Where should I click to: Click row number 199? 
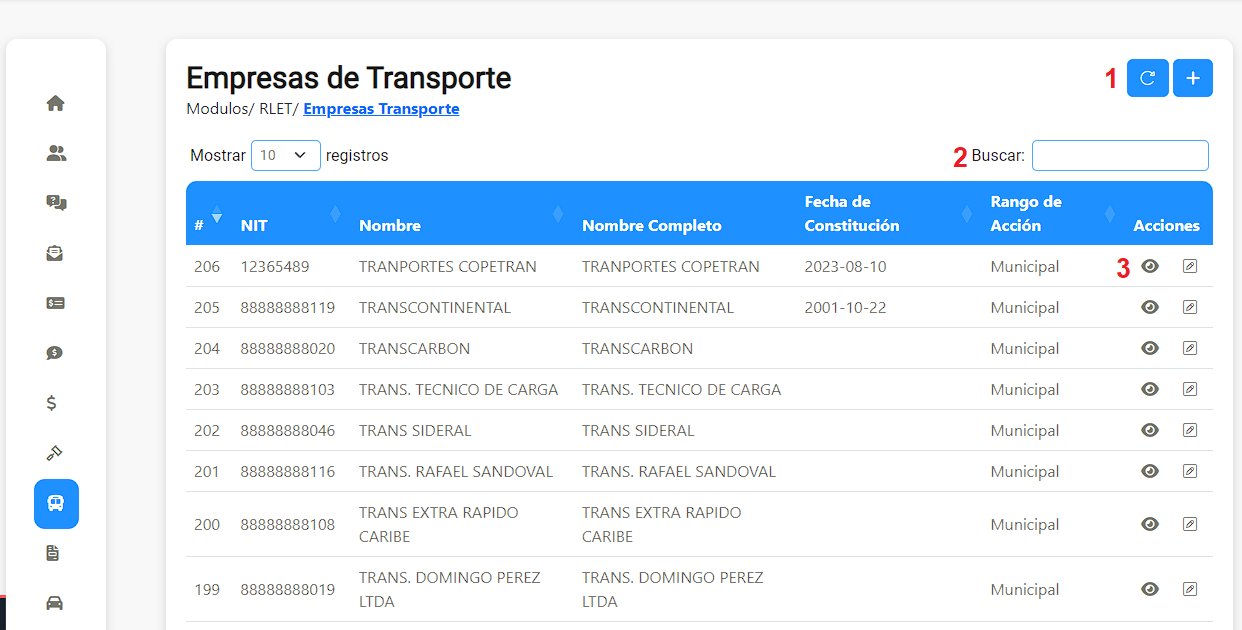point(207,590)
